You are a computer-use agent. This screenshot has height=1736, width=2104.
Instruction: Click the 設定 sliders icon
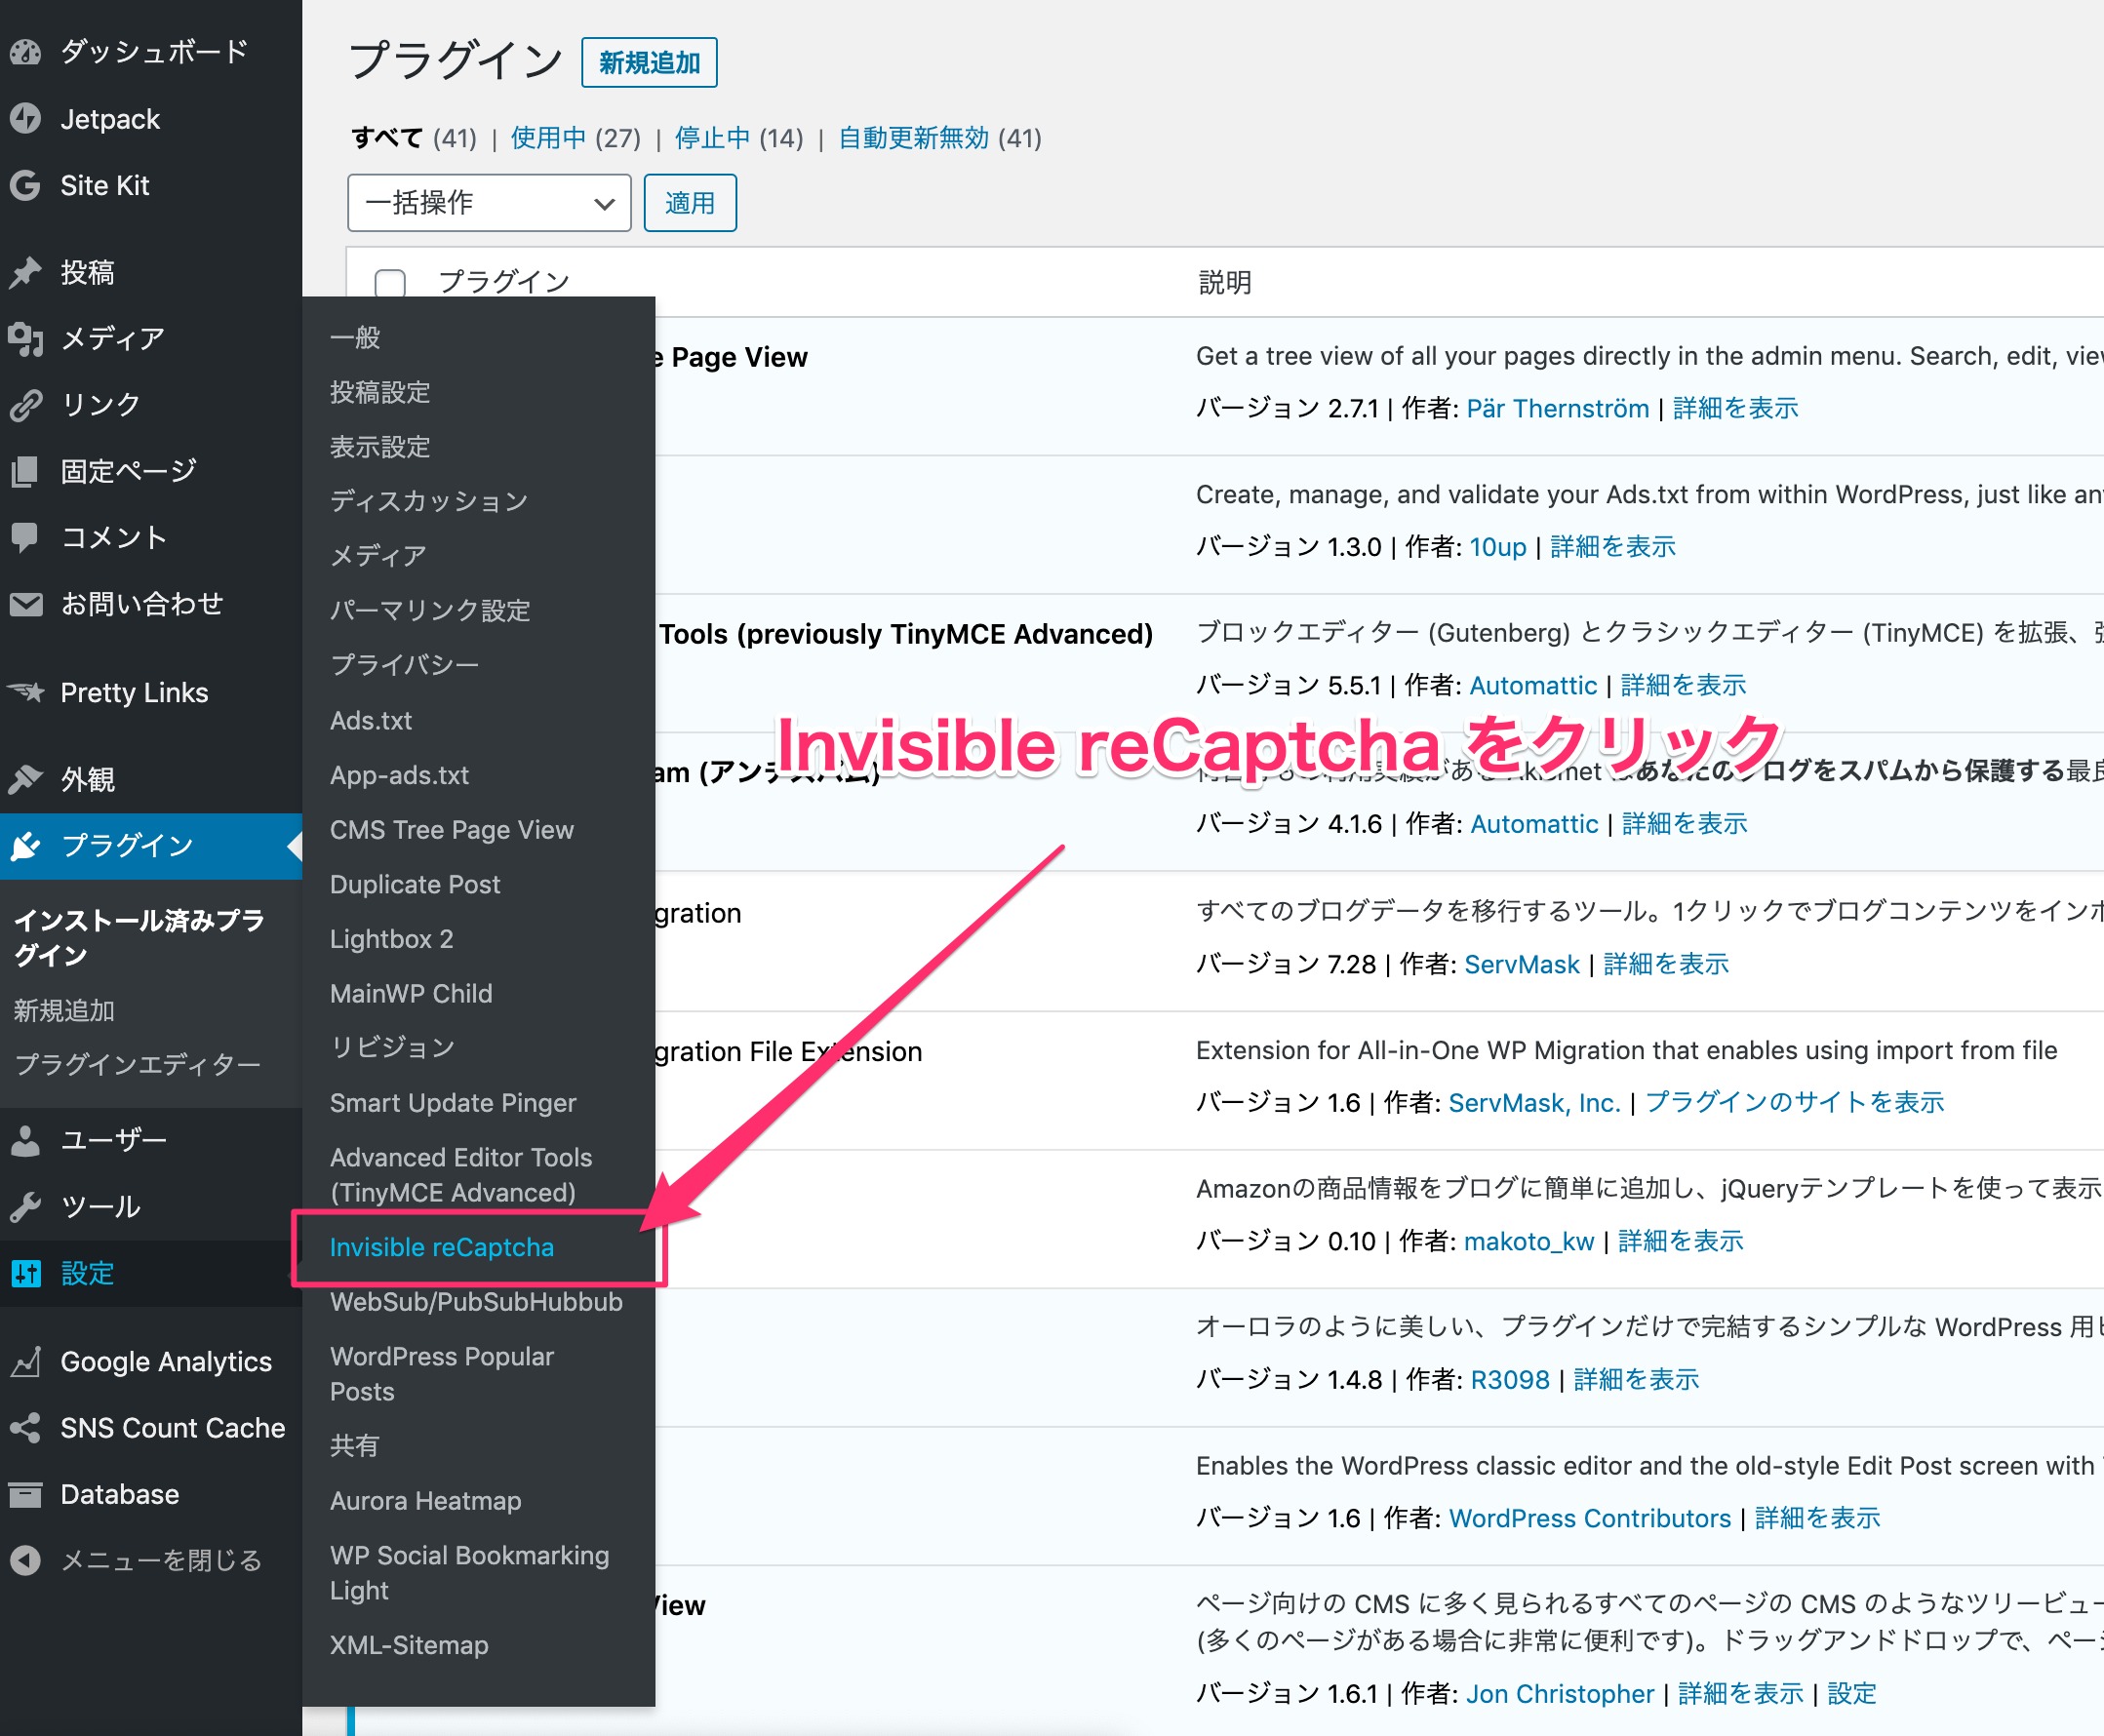(26, 1273)
